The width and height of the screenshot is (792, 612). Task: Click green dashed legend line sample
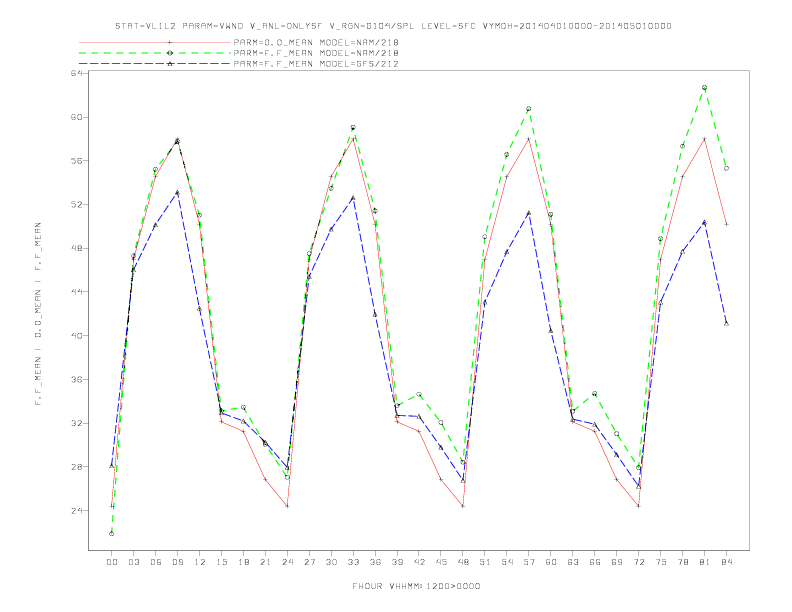pyautogui.click(x=155, y=53)
